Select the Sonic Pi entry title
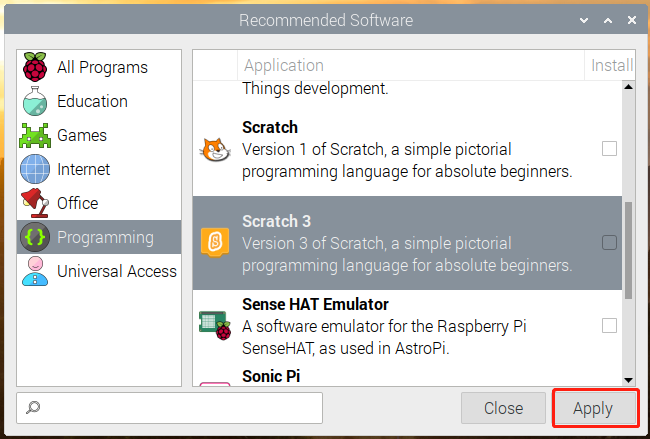This screenshot has width=650, height=439. [x=271, y=376]
